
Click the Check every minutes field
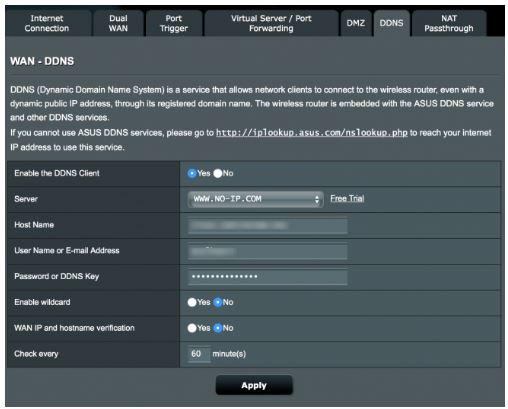(x=199, y=354)
